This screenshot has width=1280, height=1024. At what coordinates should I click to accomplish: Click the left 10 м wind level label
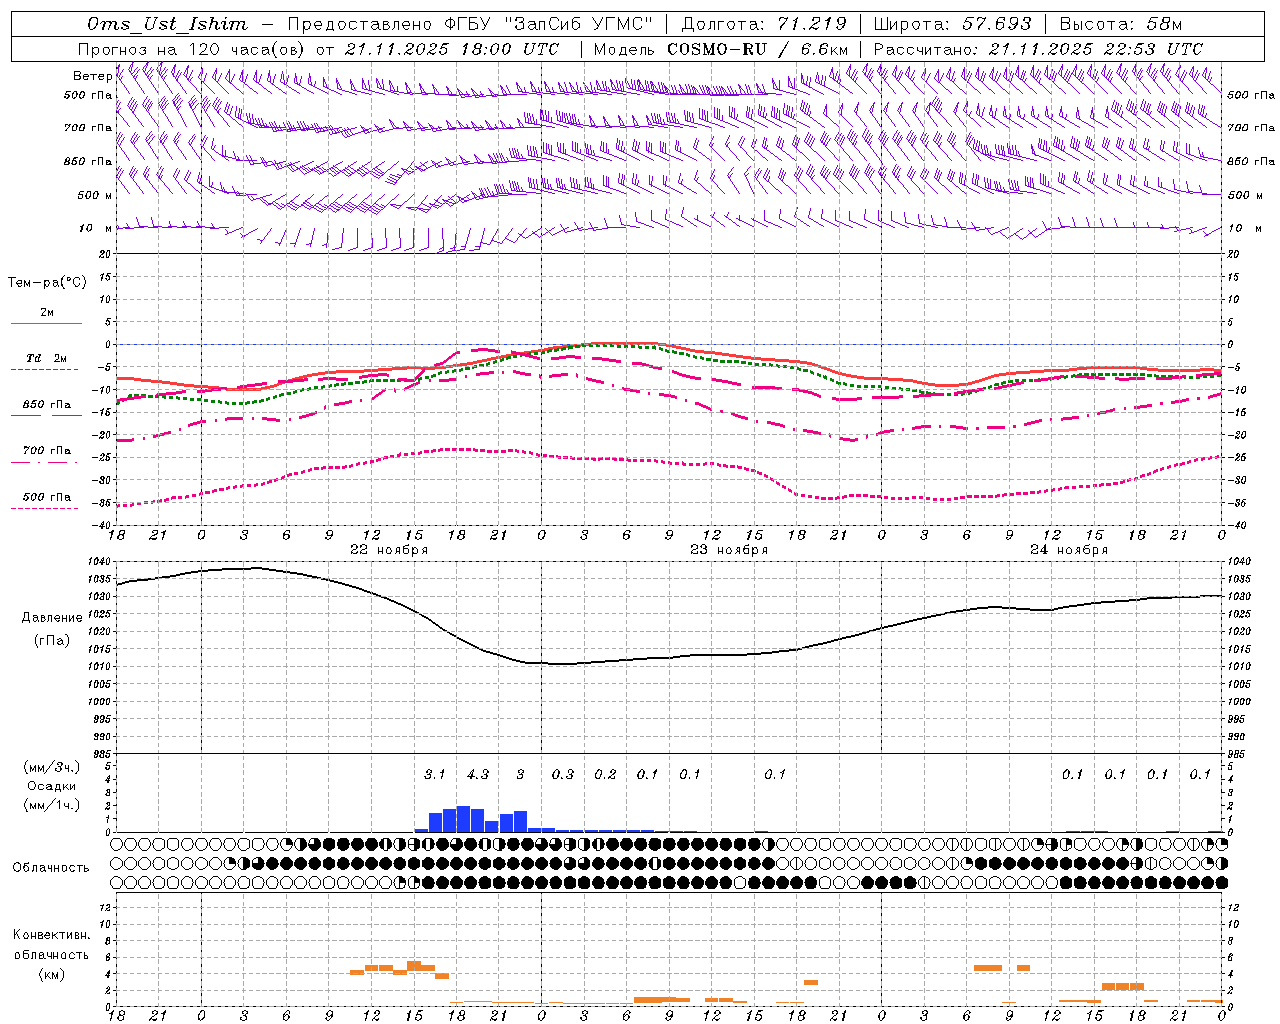click(95, 228)
